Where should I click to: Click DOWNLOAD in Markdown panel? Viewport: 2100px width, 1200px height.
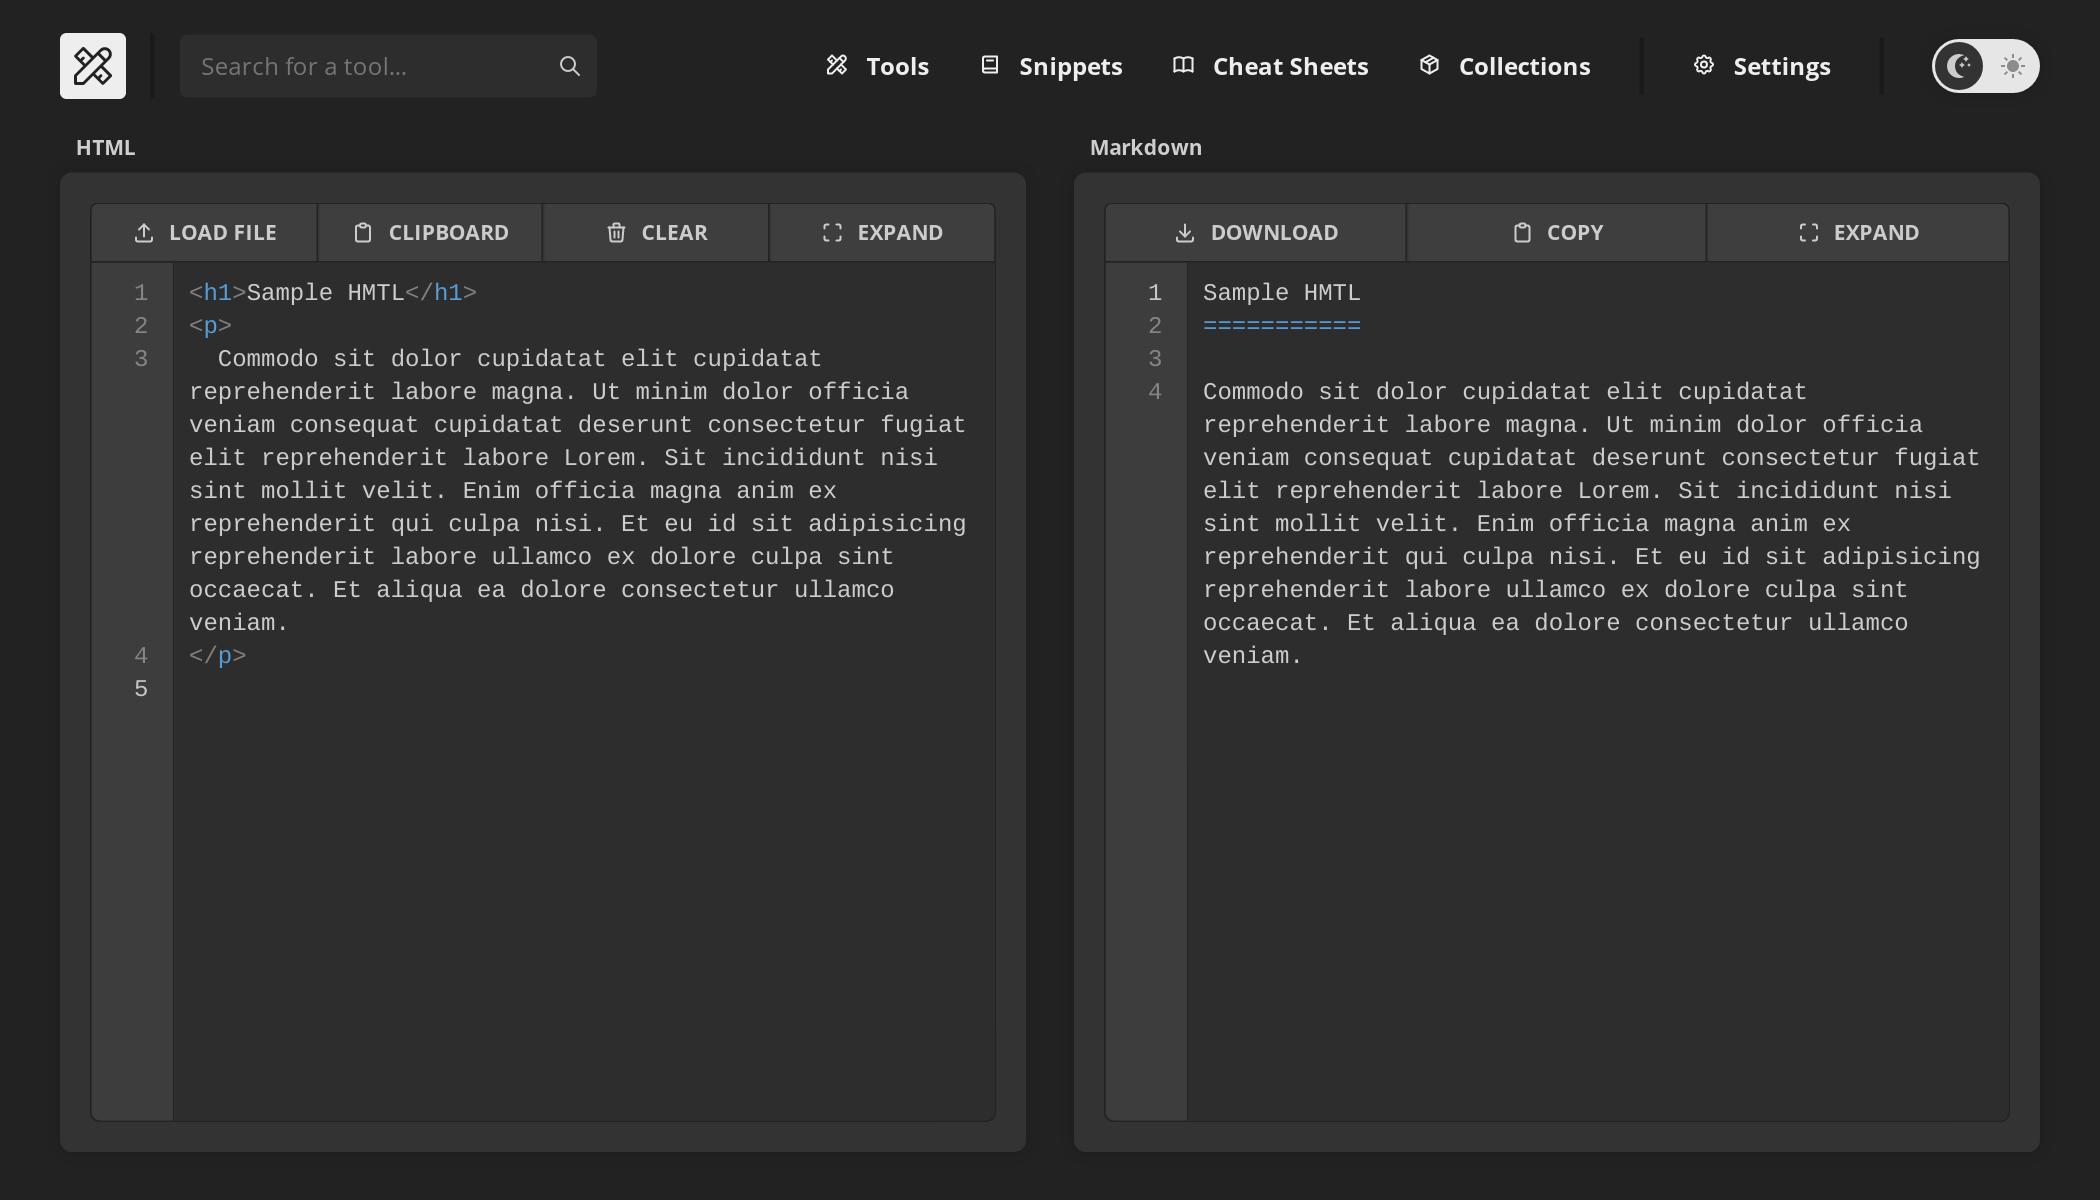point(1255,233)
